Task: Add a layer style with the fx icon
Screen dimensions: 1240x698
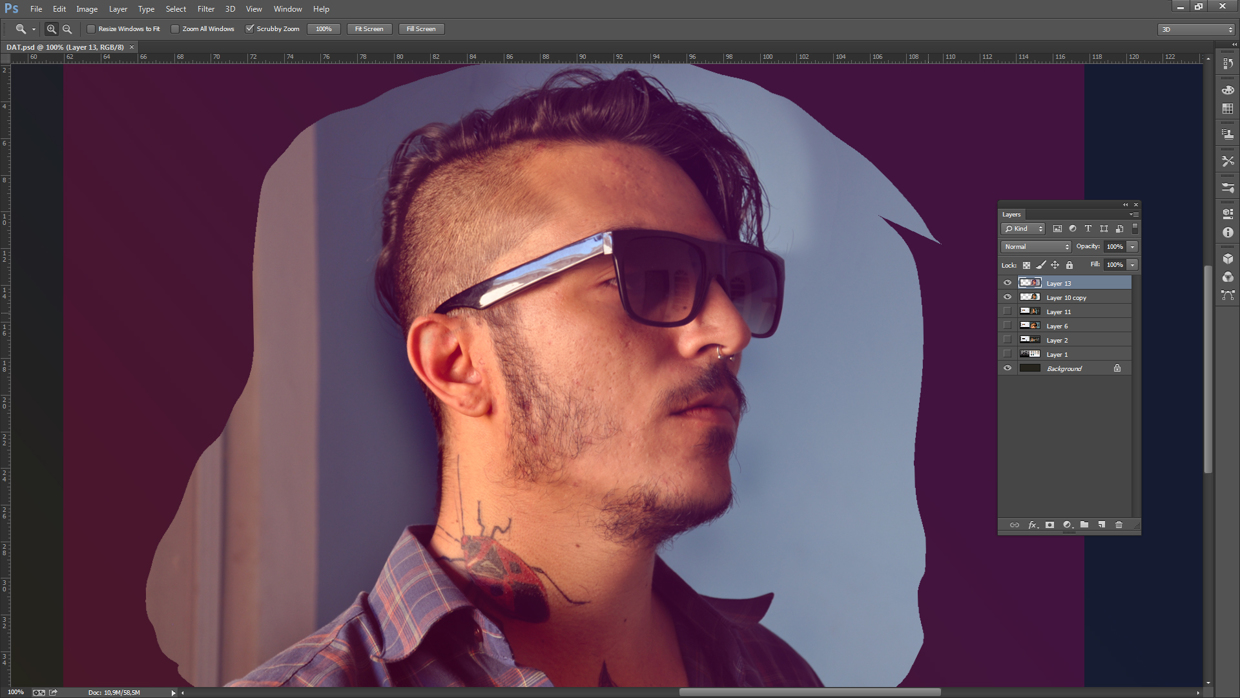Action: click(x=1031, y=524)
